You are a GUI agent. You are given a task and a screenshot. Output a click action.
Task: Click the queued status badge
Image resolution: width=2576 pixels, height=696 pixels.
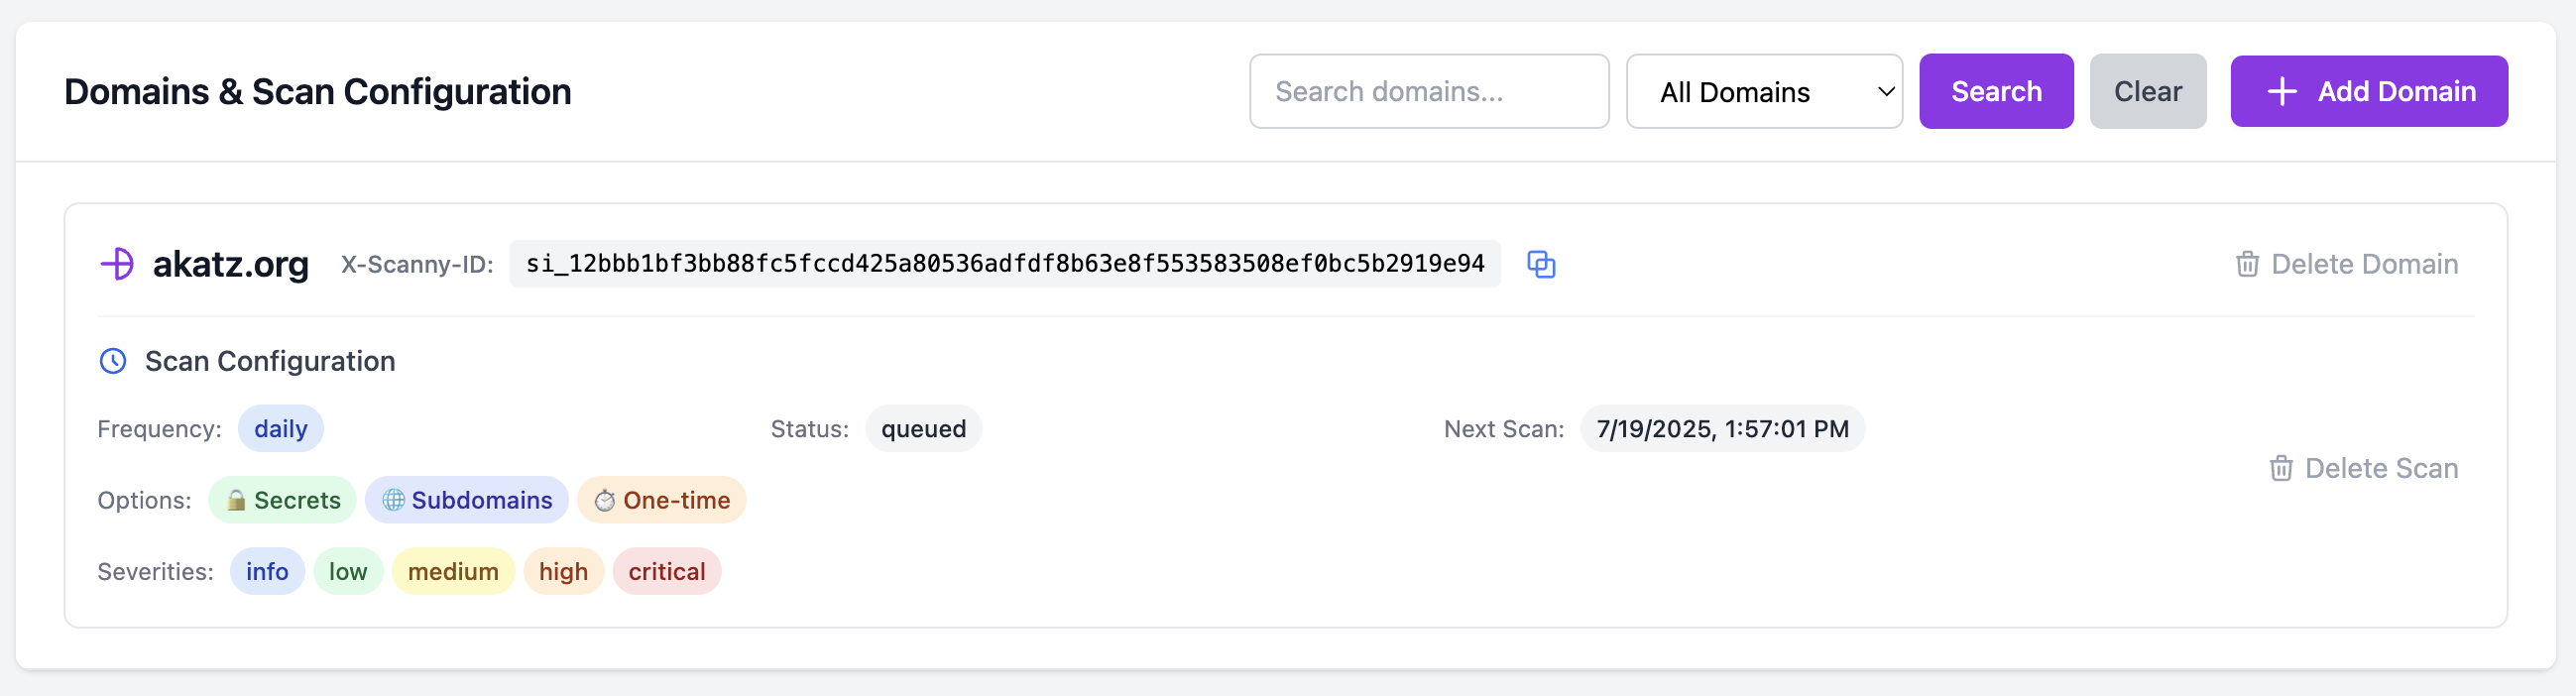[x=923, y=429]
